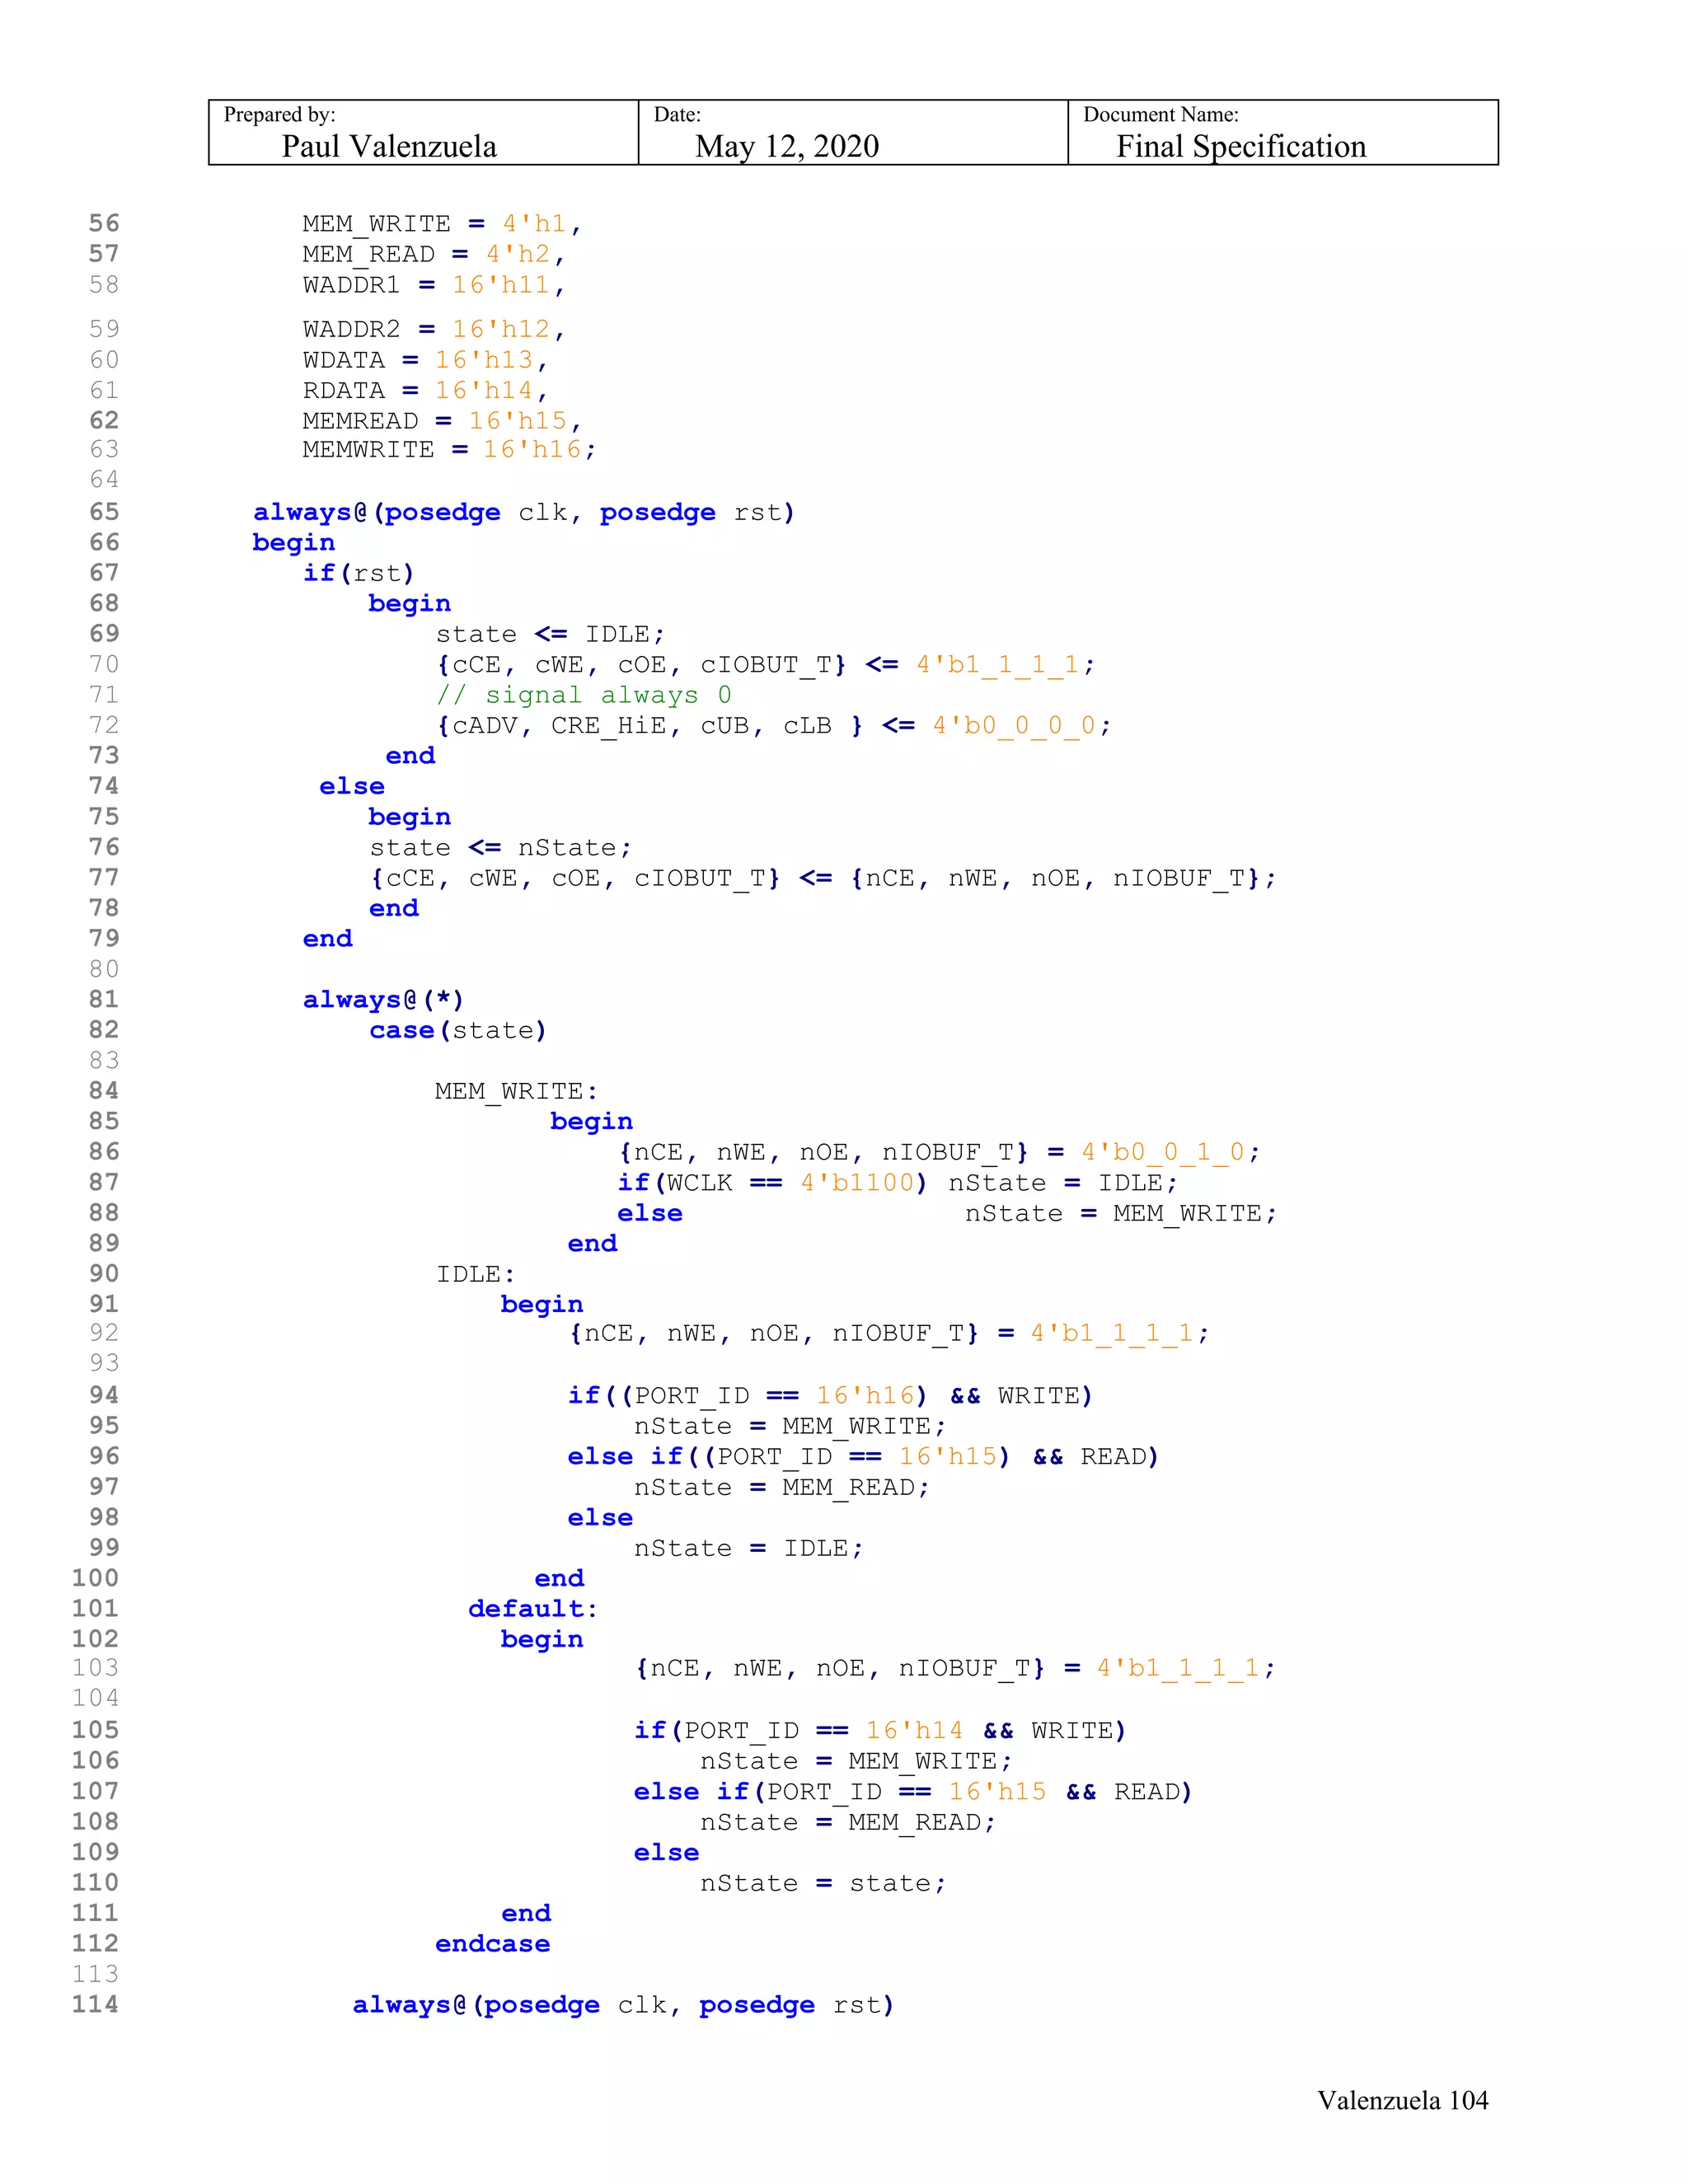Click 'nState = MEM_WRITE;' on line 88
Screen dimensions: 1688x2184
pos(1121,1214)
